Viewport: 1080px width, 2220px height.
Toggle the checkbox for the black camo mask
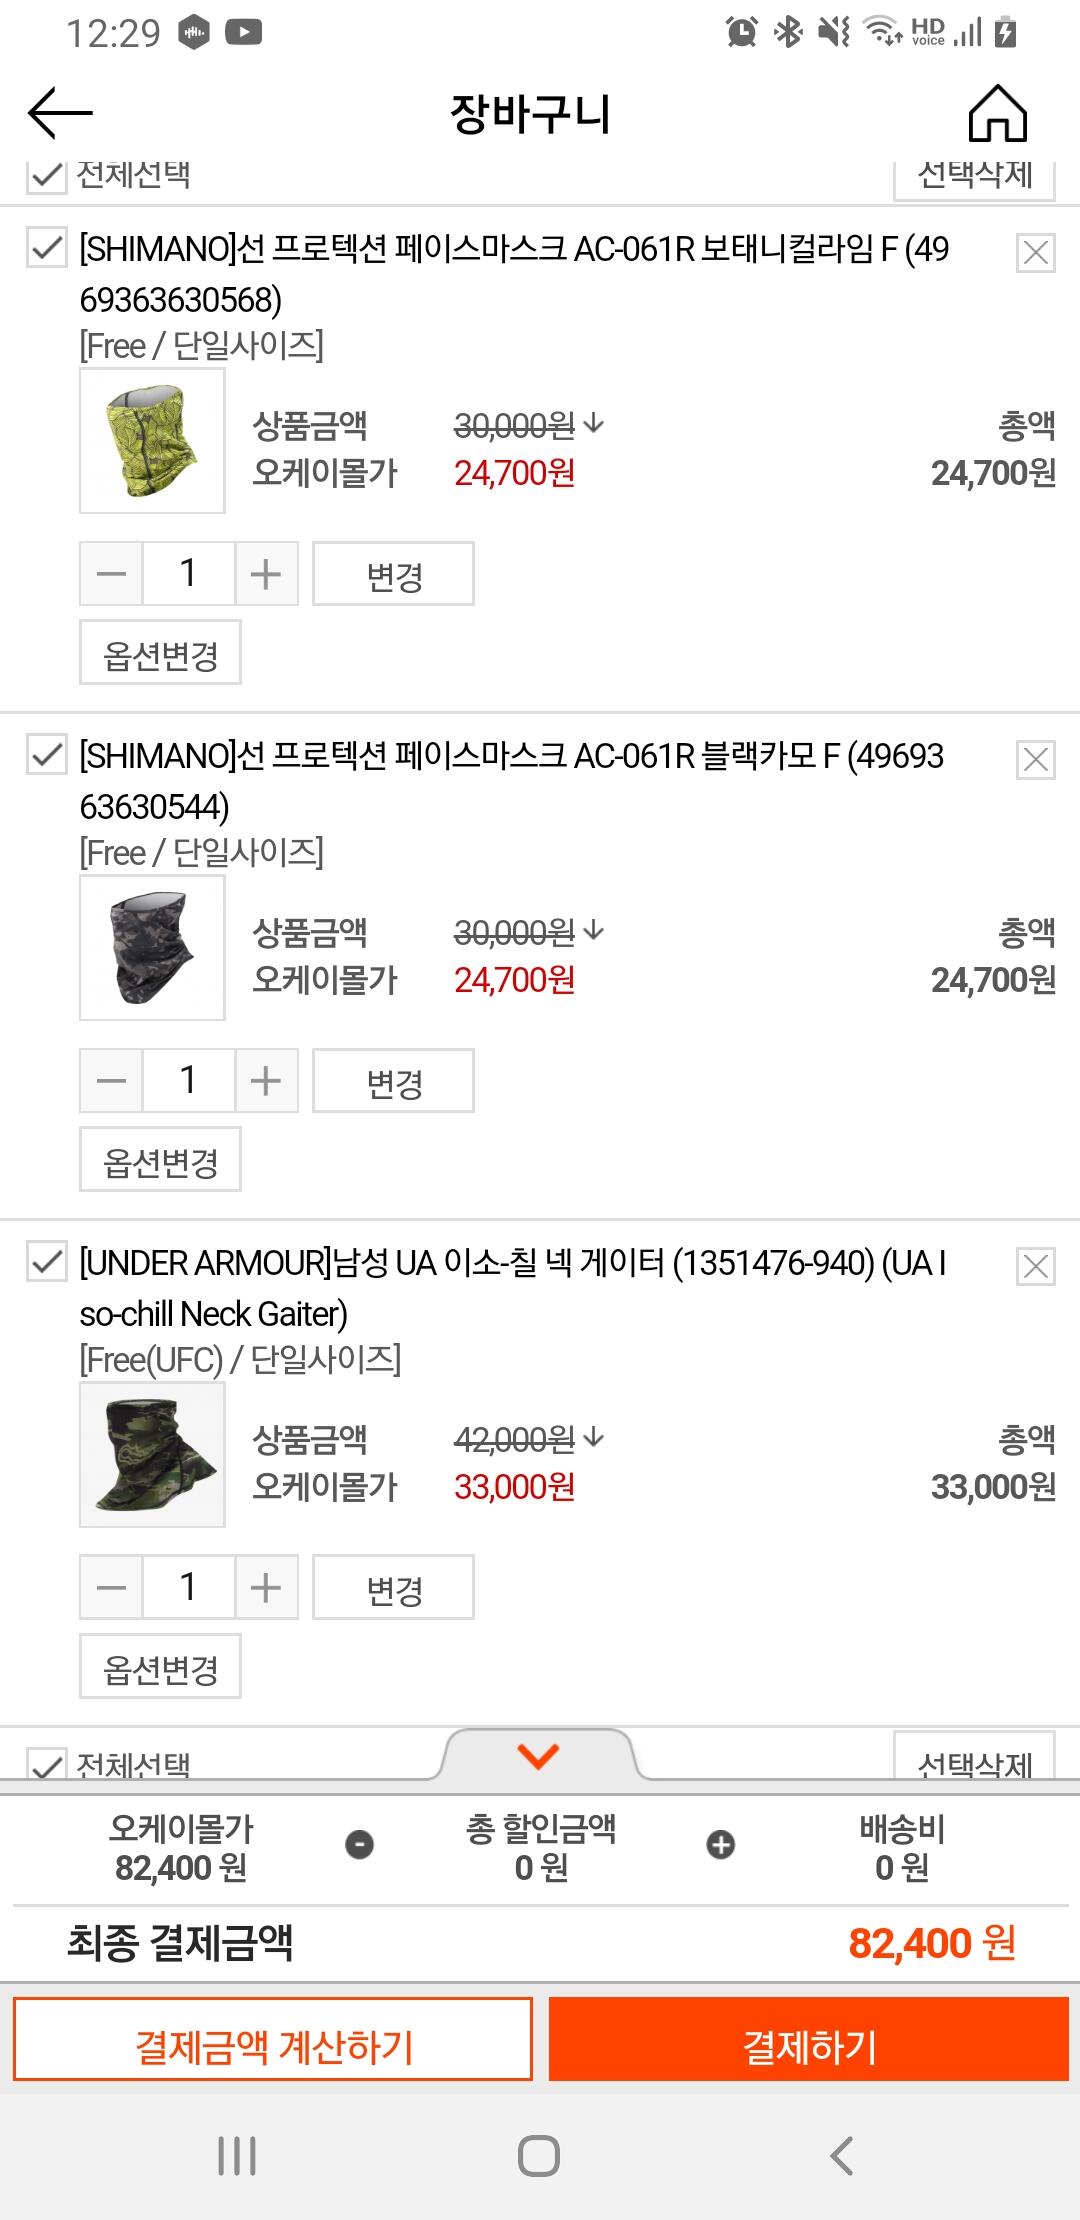46,755
